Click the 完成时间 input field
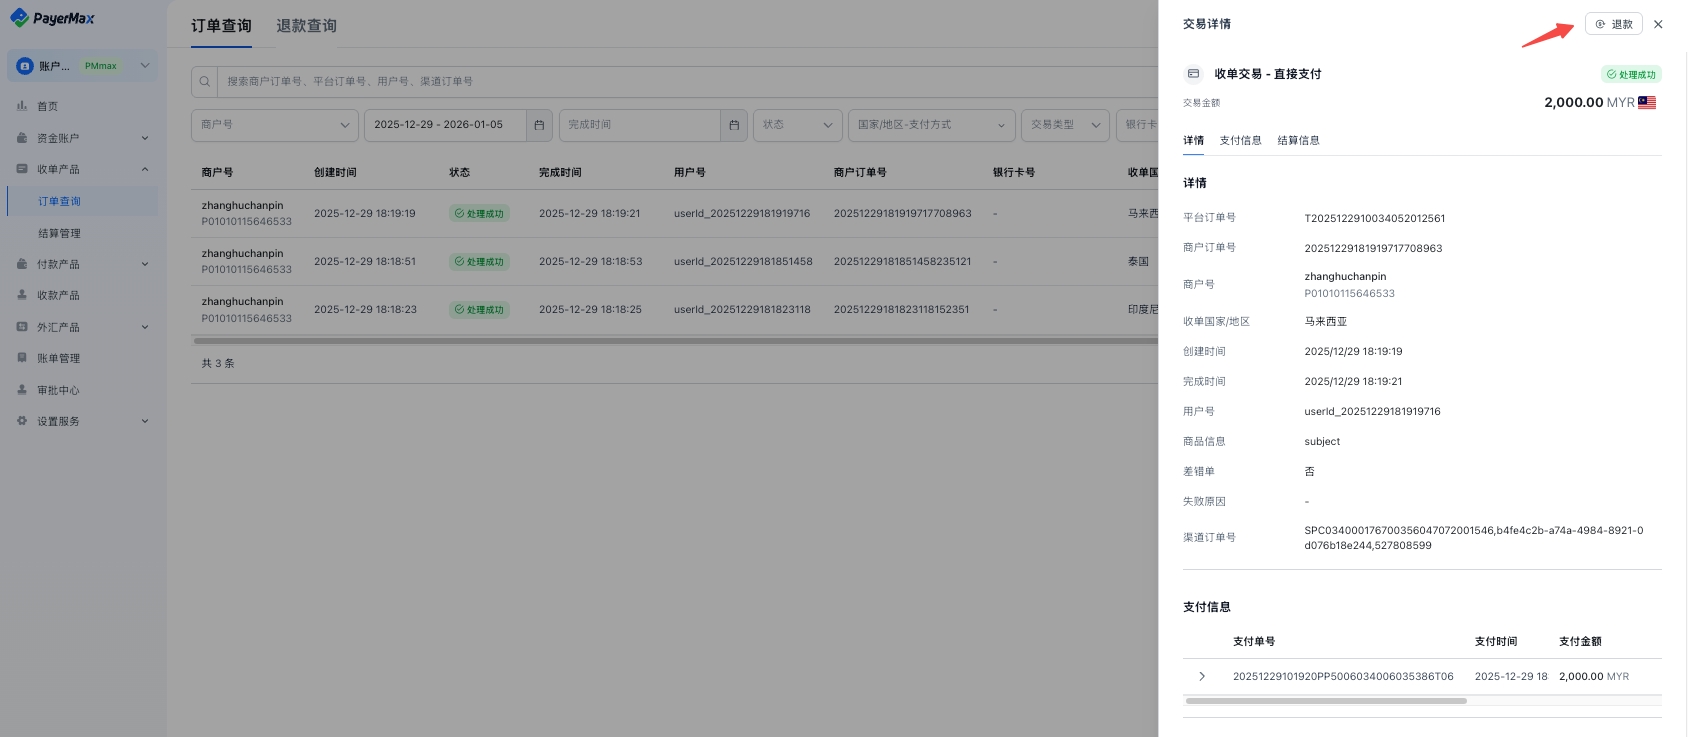 tap(640, 125)
